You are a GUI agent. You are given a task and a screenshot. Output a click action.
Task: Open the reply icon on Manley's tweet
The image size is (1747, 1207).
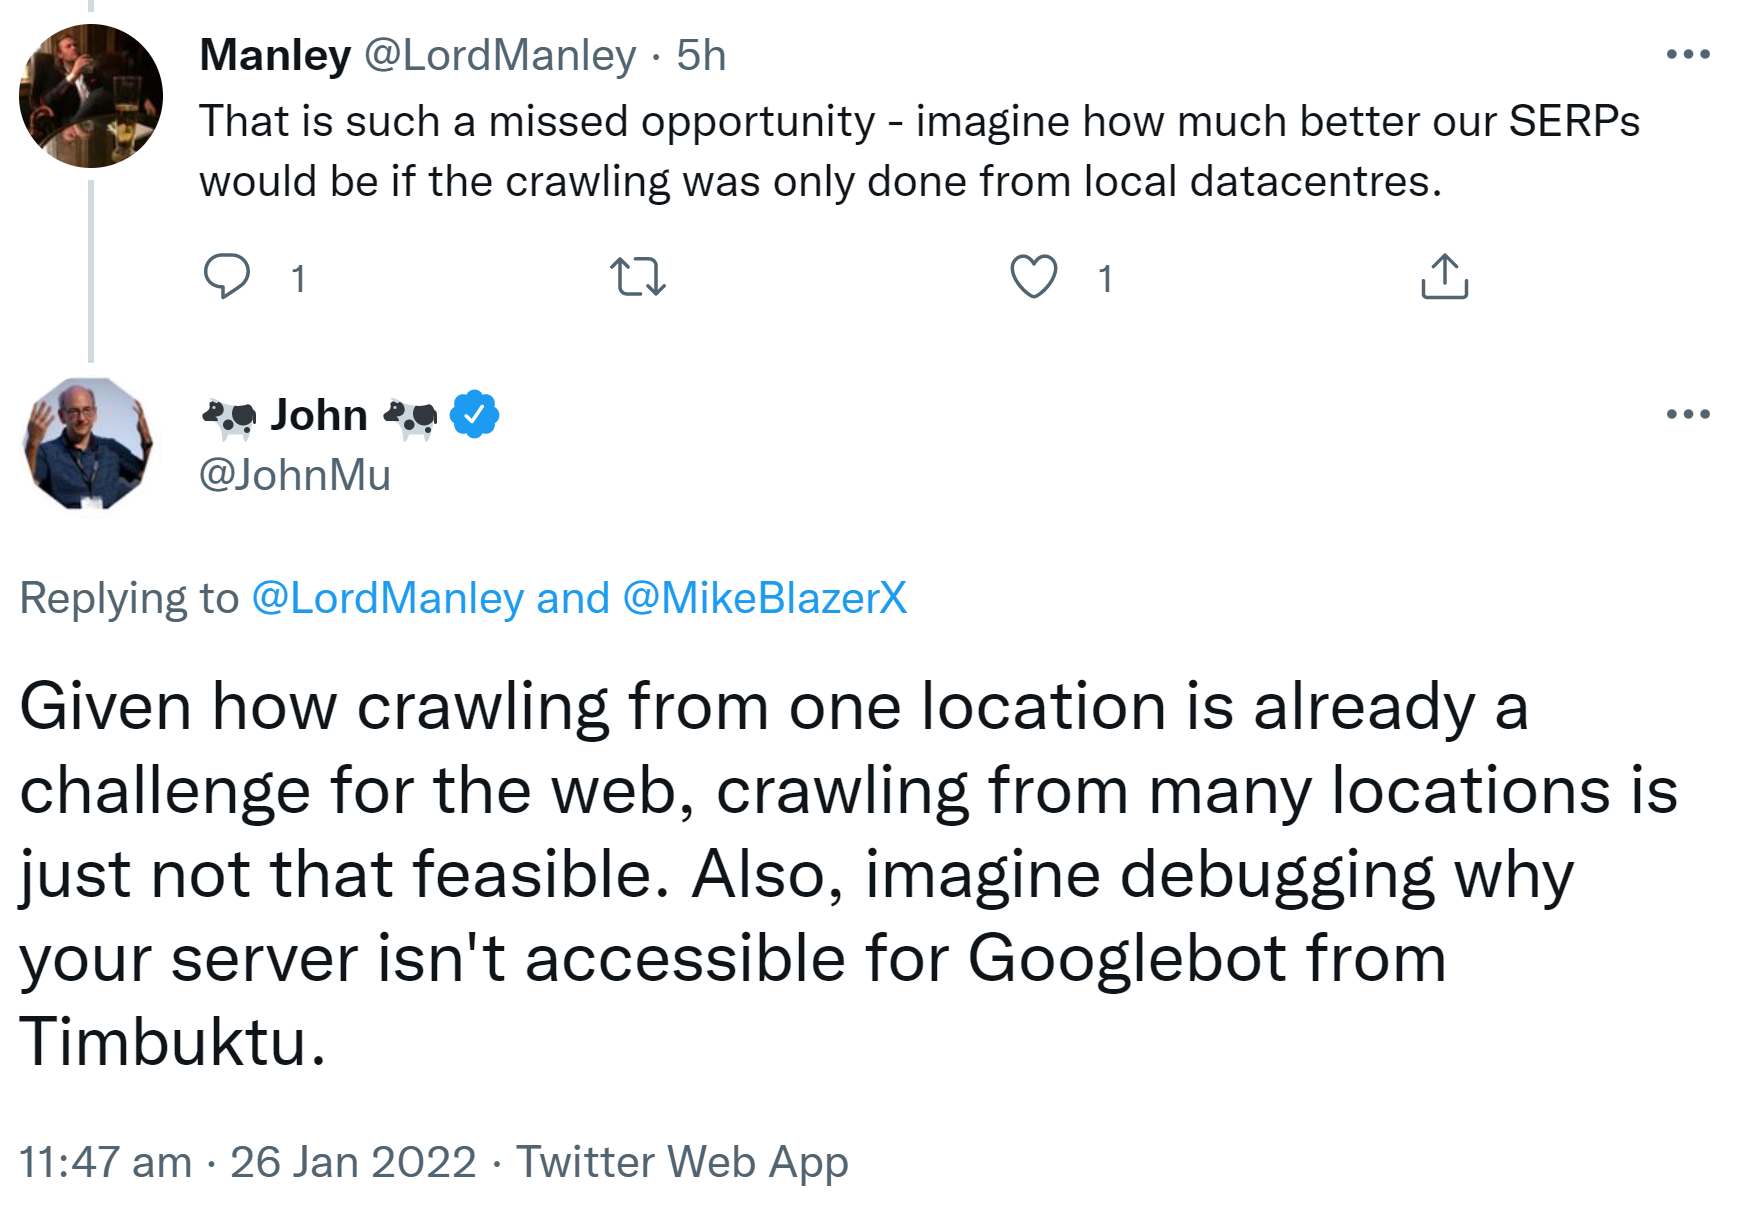click(228, 278)
